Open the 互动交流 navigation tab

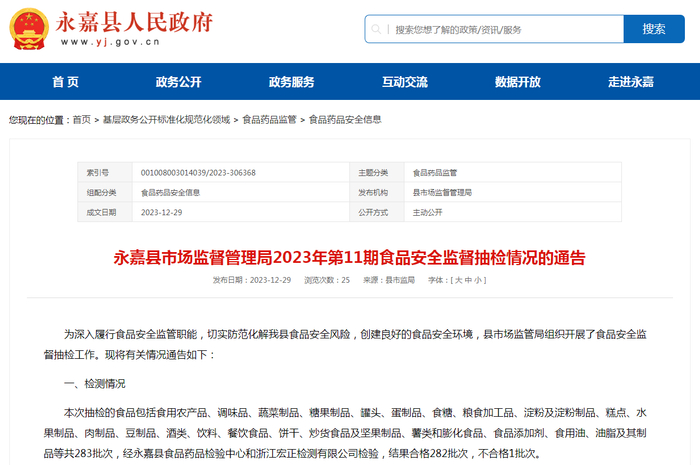click(404, 82)
